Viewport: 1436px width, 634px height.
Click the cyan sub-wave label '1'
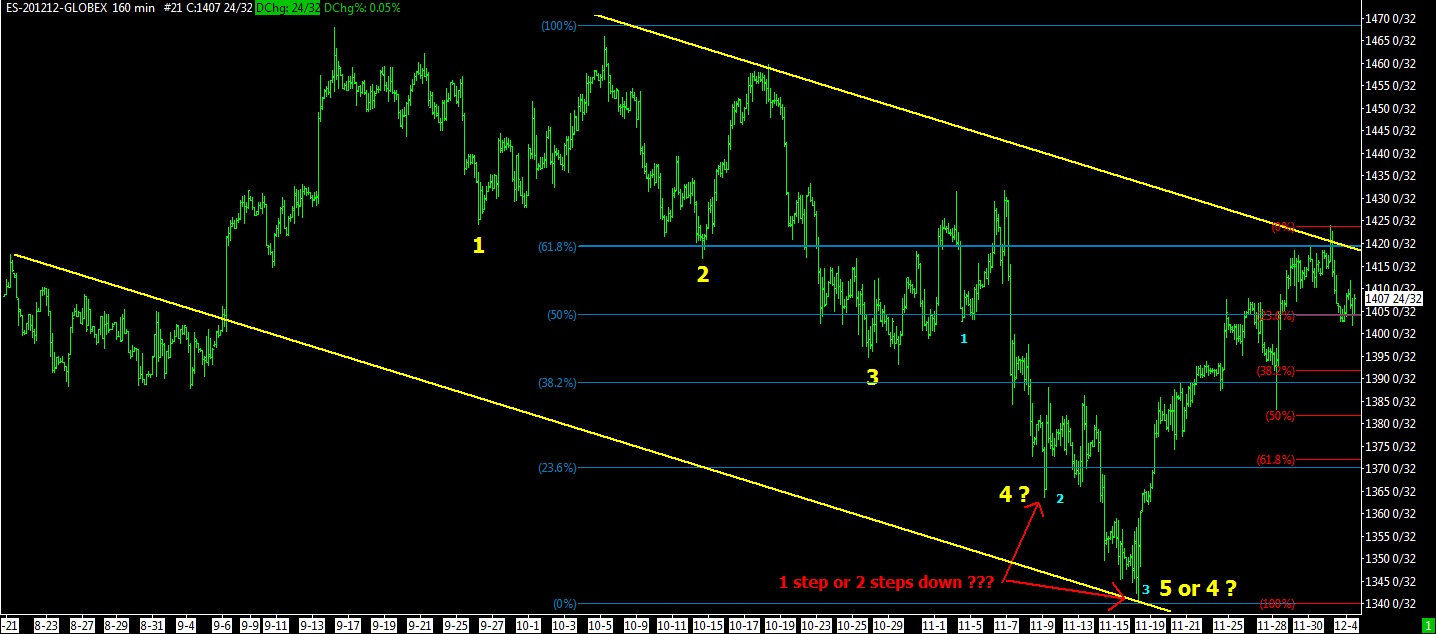(x=964, y=339)
